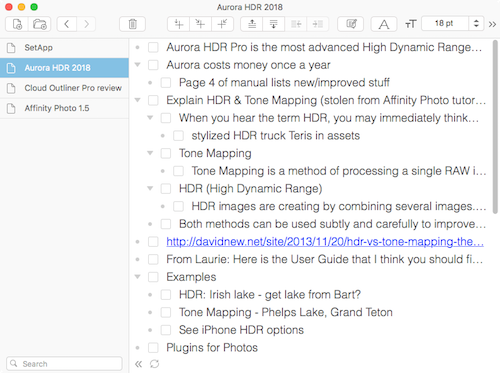Click the sync refresh icon at the bottom
The width and height of the screenshot is (500, 373).
click(x=154, y=364)
